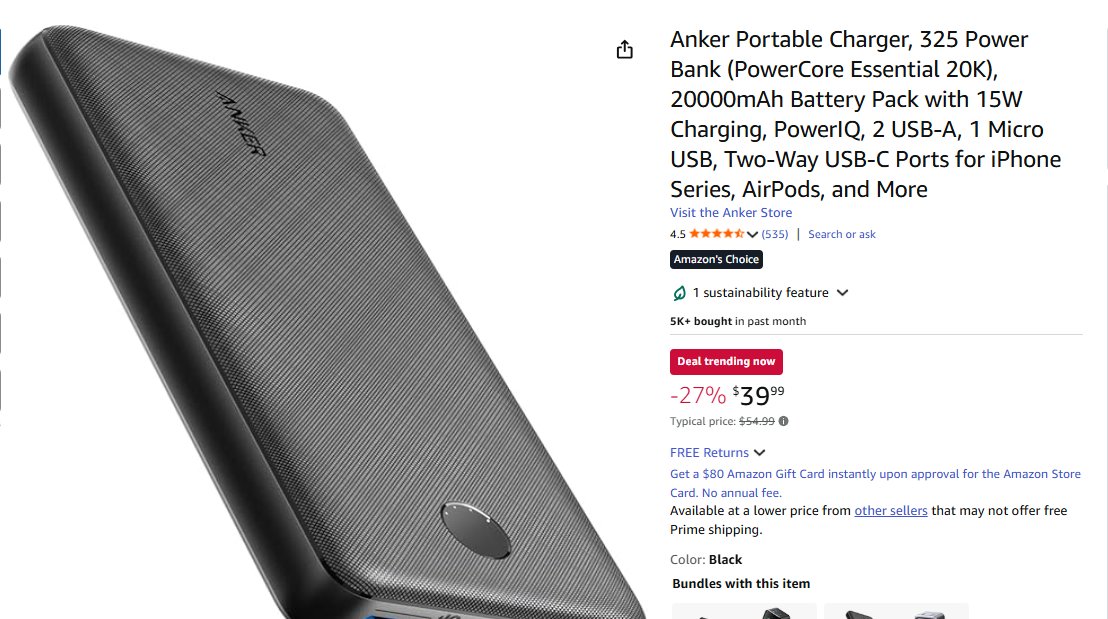The height and width of the screenshot is (619, 1108).
Task: Expand the sustainability feature chevron
Action: tap(842, 293)
